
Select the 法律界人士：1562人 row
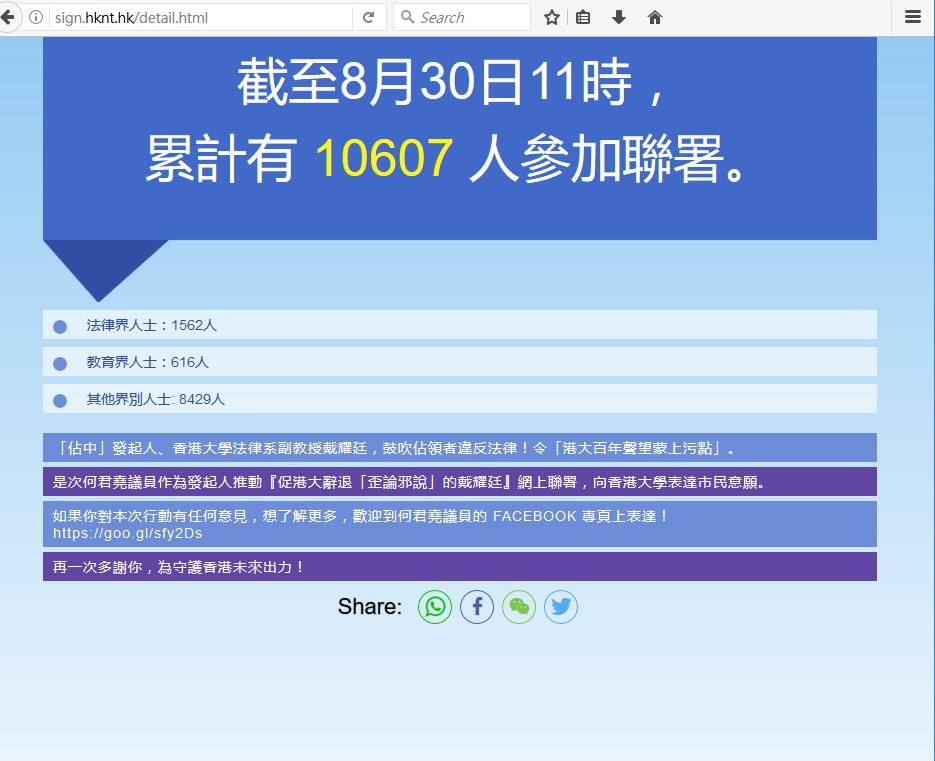460,325
